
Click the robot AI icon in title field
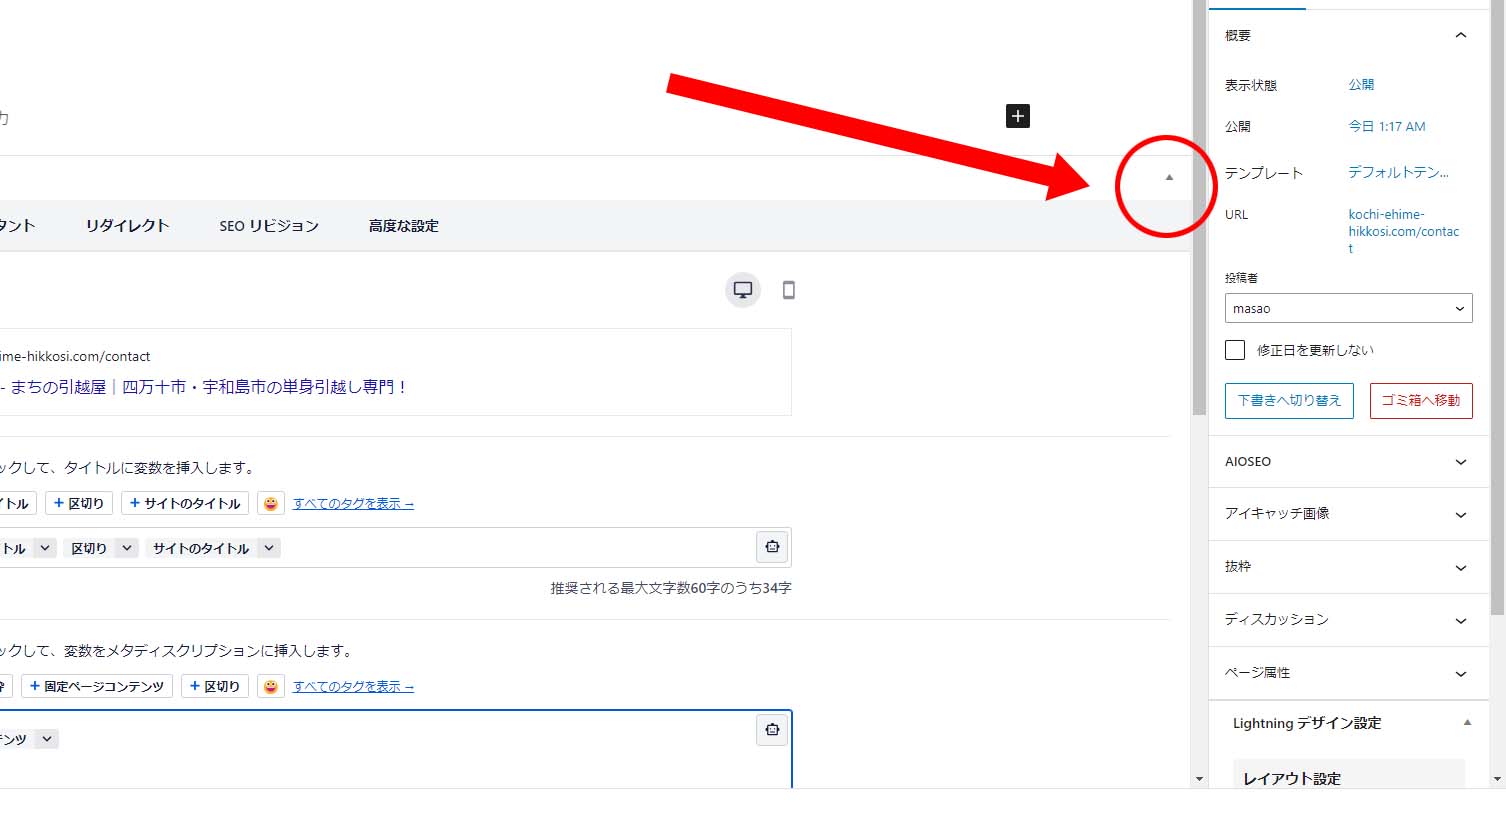pos(772,547)
